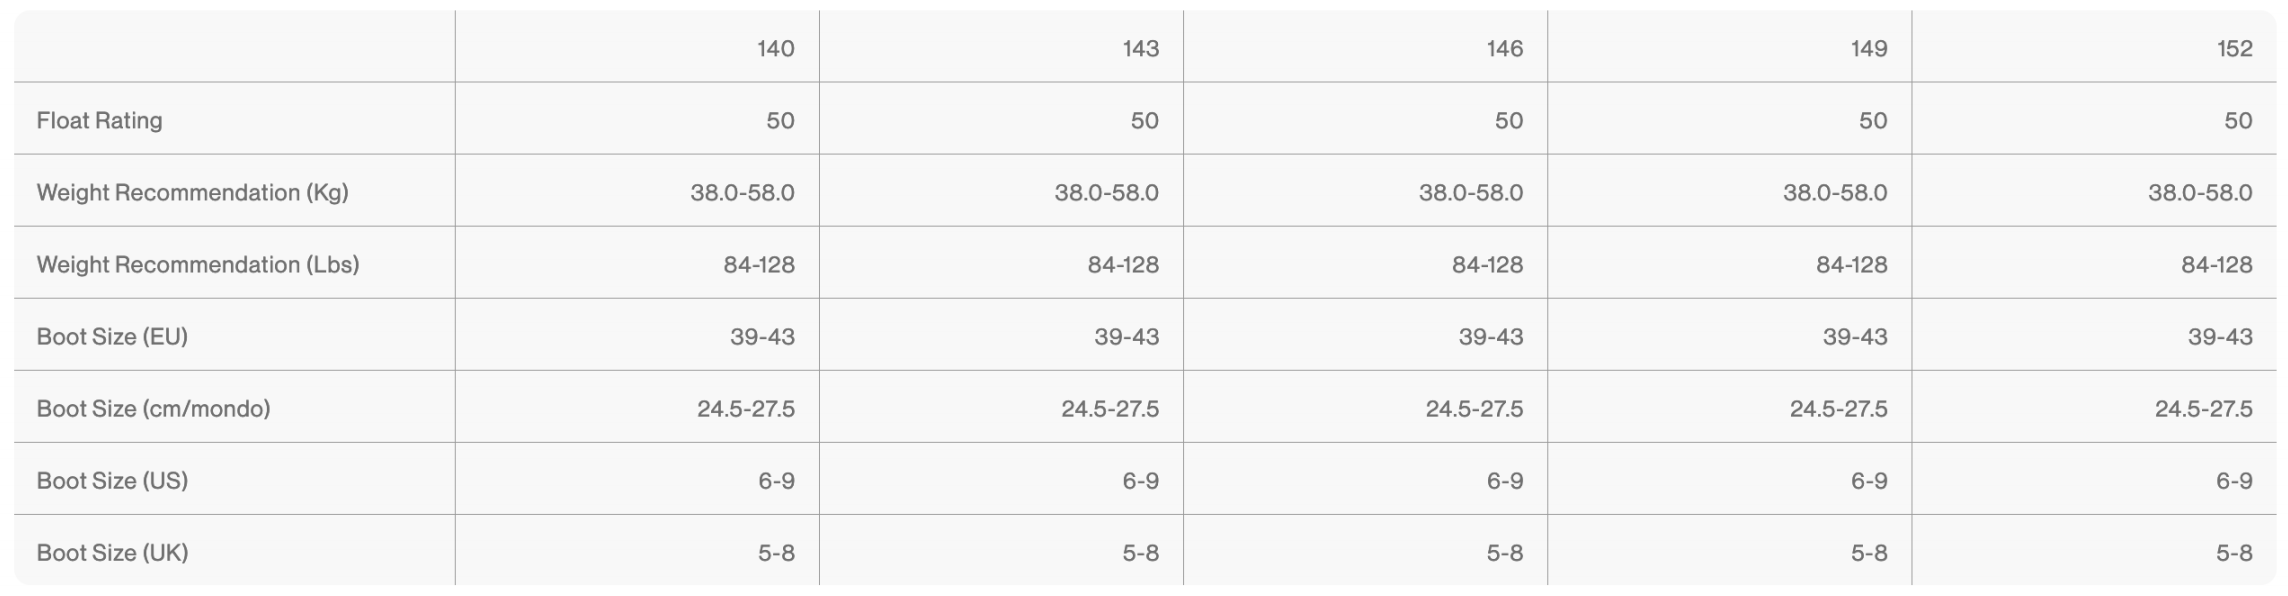Click the UK boot size for size 152
The width and height of the screenshot is (2288, 596).
point(2233,552)
